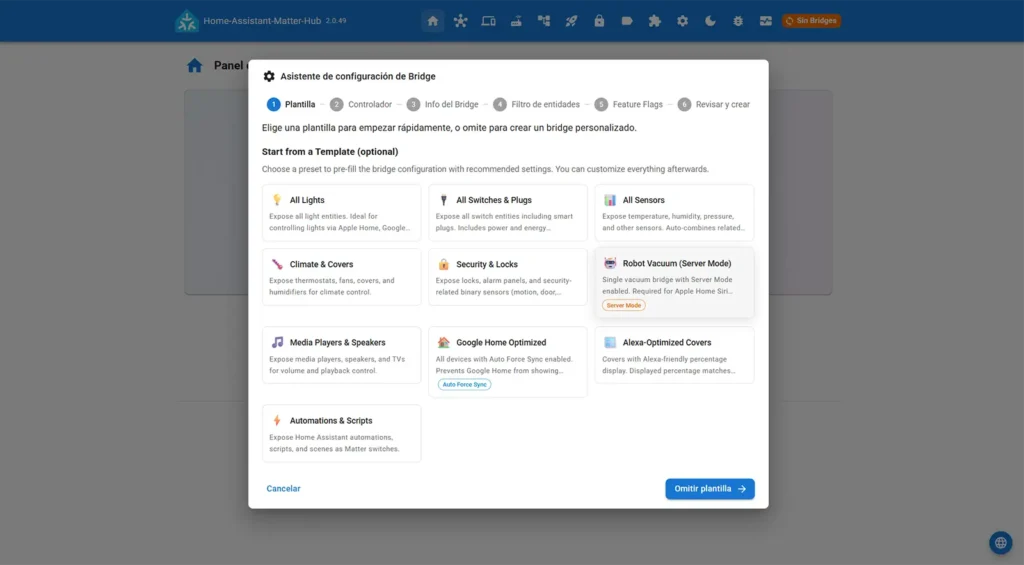Open the Home dashboard icon in top bar
This screenshot has width=1024, height=565.
[432, 21]
